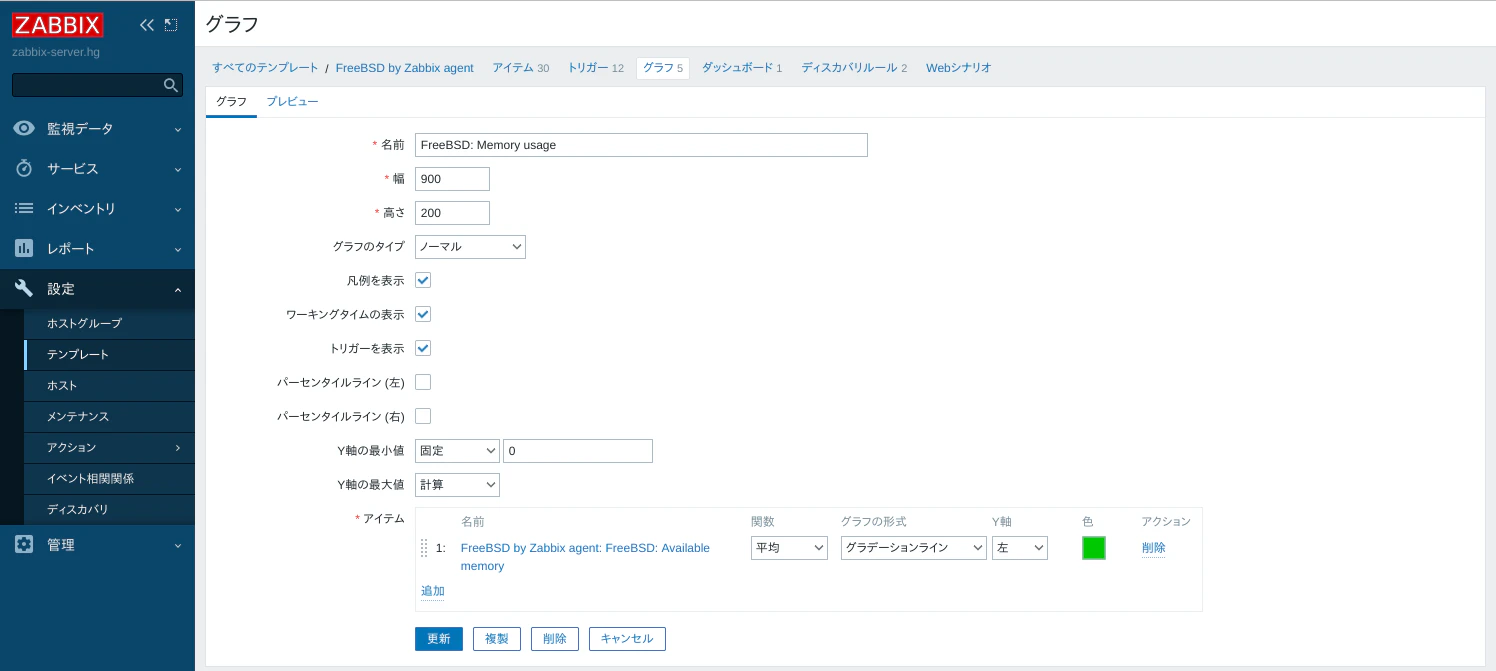Click the chart icon for レポート

(x=24, y=249)
